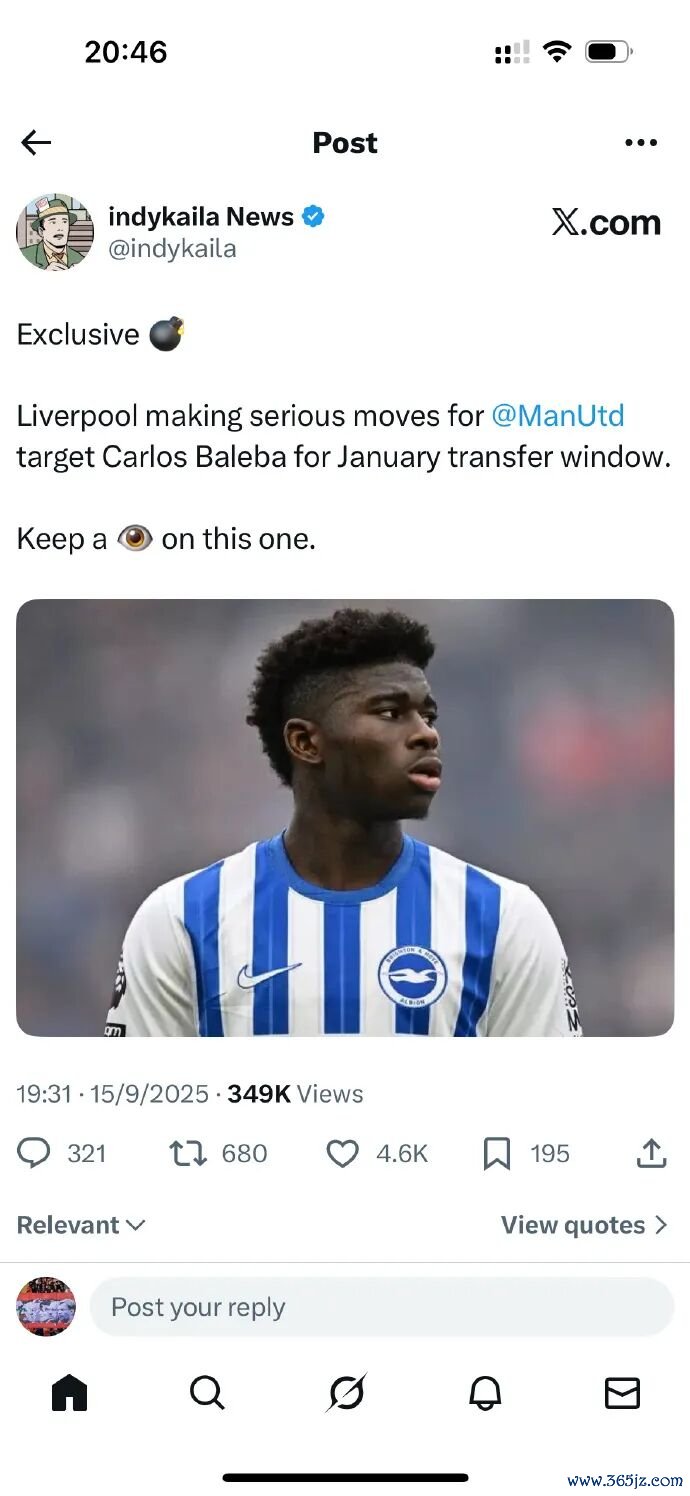Open the @ManUtd mention link
This screenshot has height=1496, width=690.
coord(557,415)
